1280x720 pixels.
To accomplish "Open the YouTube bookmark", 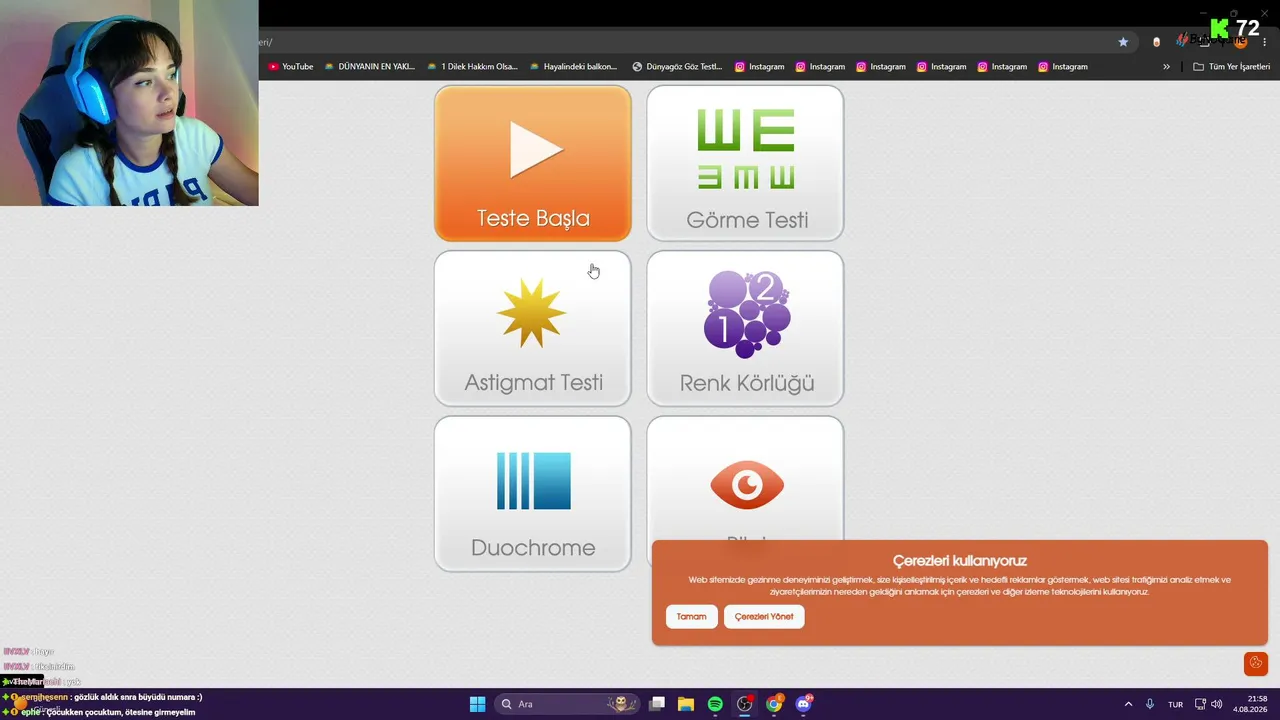I will 291,67.
